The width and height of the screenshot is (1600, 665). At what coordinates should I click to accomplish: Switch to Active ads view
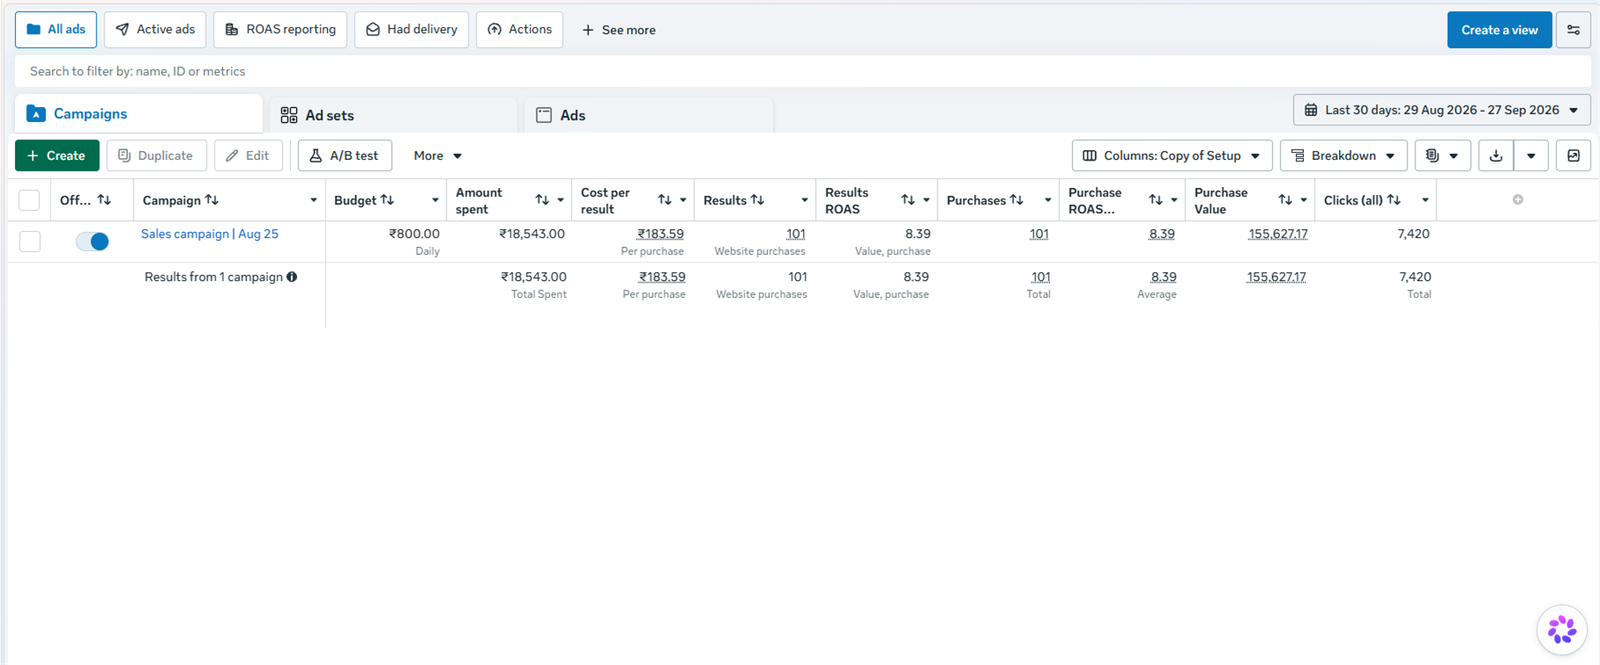(x=156, y=30)
